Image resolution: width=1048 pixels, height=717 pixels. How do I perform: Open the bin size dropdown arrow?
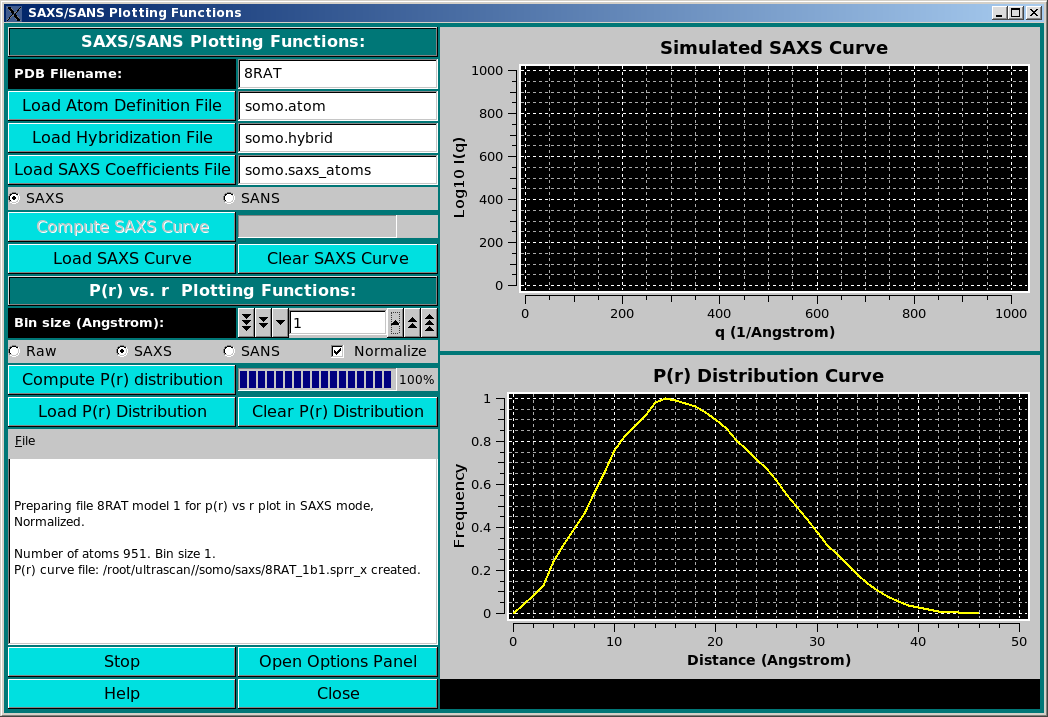[x=280, y=322]
